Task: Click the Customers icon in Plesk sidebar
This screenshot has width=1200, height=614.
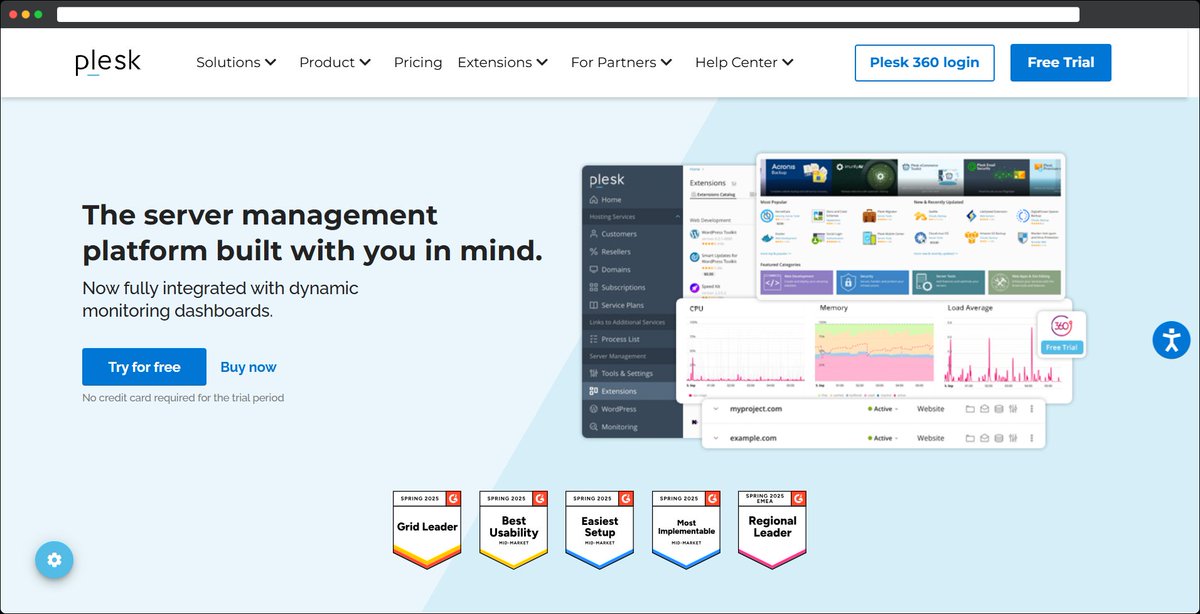Action: pos(594,234)
